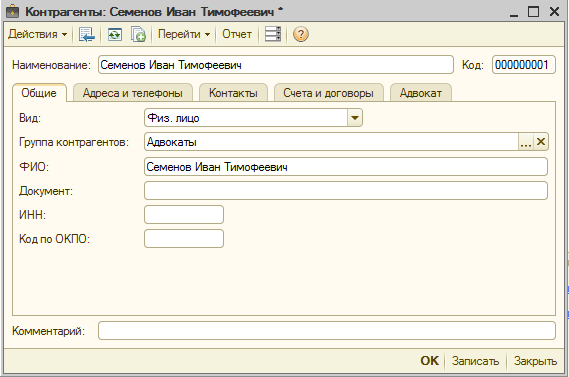Screen dimensions: 569x377
Task: Click the find-in-list toolbar icon
Action: pyautogui.click(x=86, y=34)
